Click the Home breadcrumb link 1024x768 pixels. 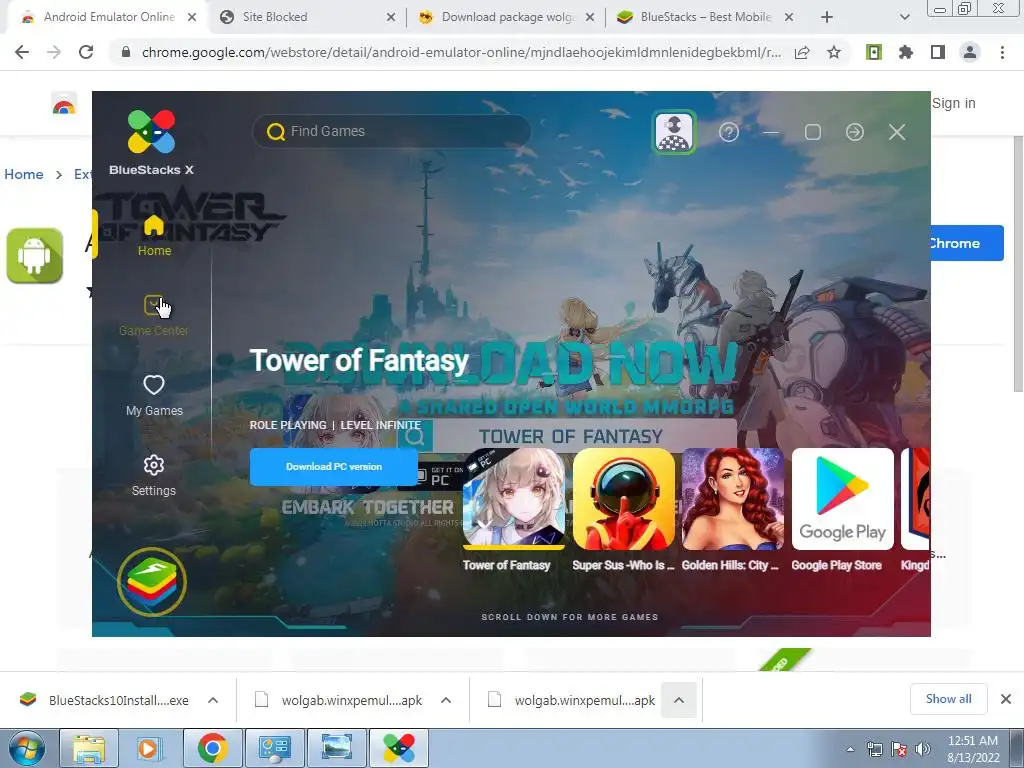point(24,174)
